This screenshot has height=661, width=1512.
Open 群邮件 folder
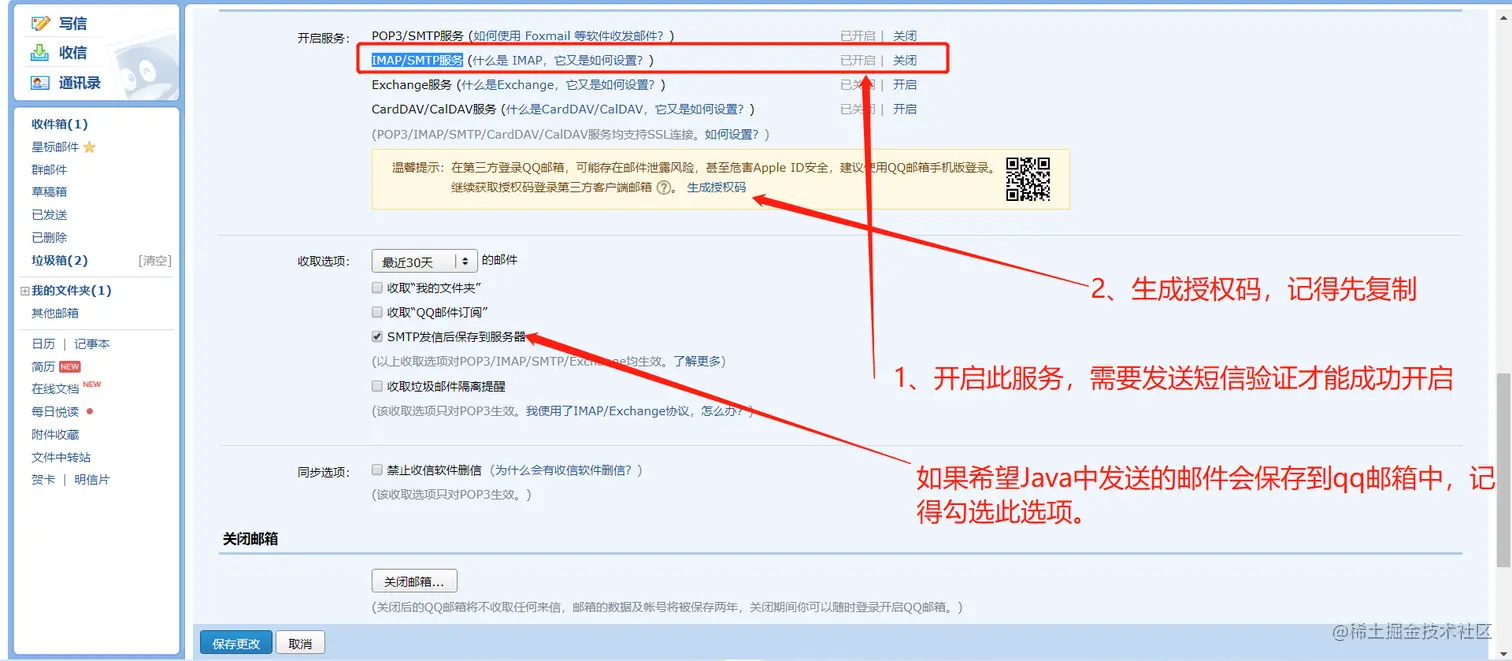(49, 170)
